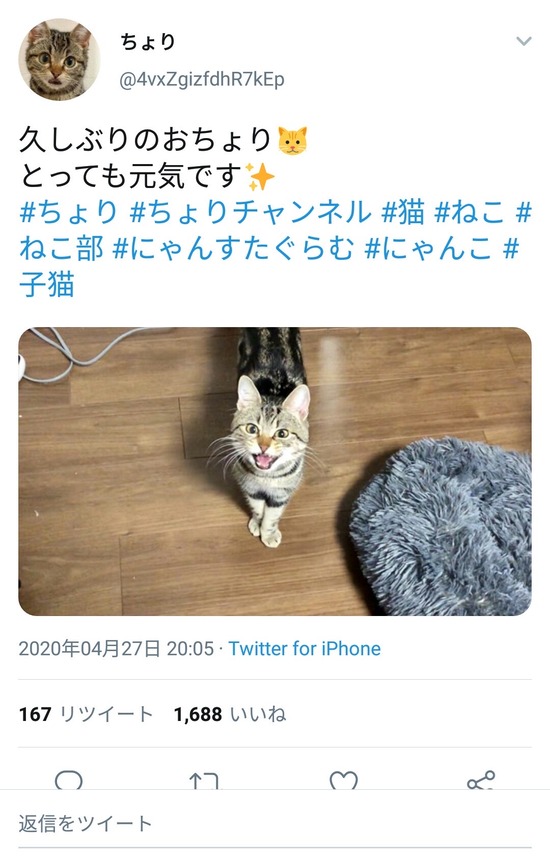Viewport: 550px width, 856px height.
Task: Open the #ちょりチャンネル hashtag
Action: [251, 212]
